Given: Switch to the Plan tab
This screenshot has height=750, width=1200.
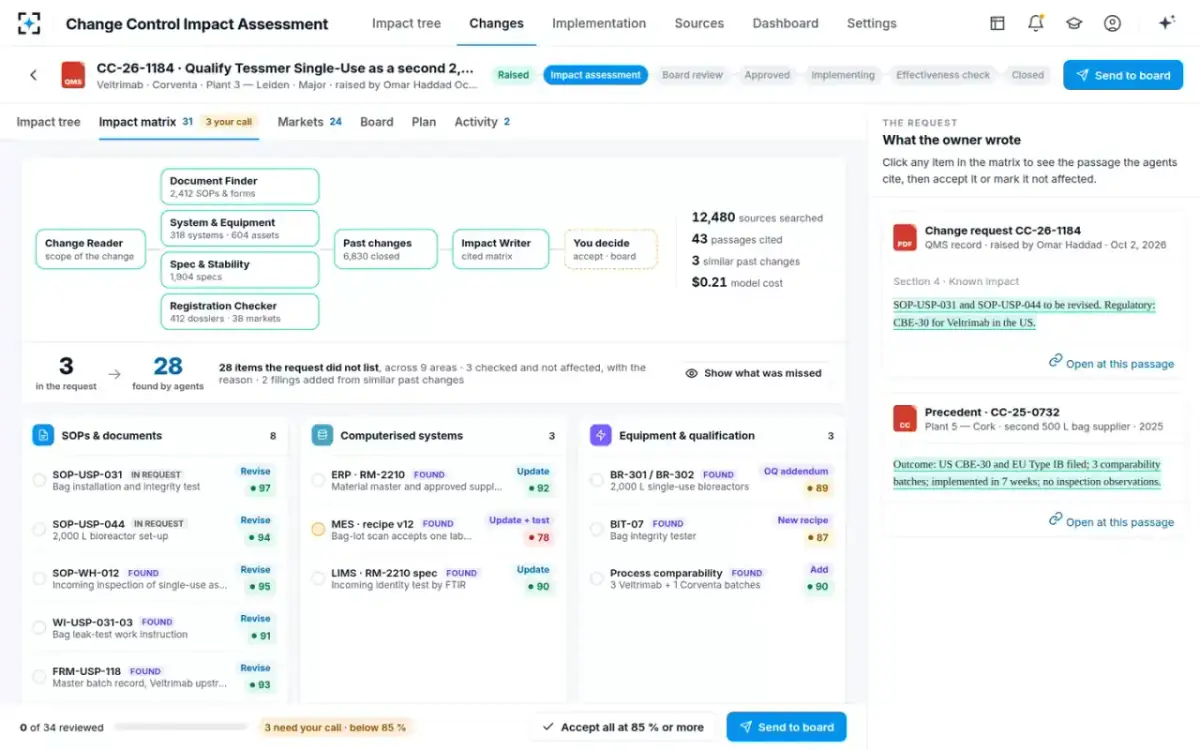Looking at the screenshot, I should [424, 122].
